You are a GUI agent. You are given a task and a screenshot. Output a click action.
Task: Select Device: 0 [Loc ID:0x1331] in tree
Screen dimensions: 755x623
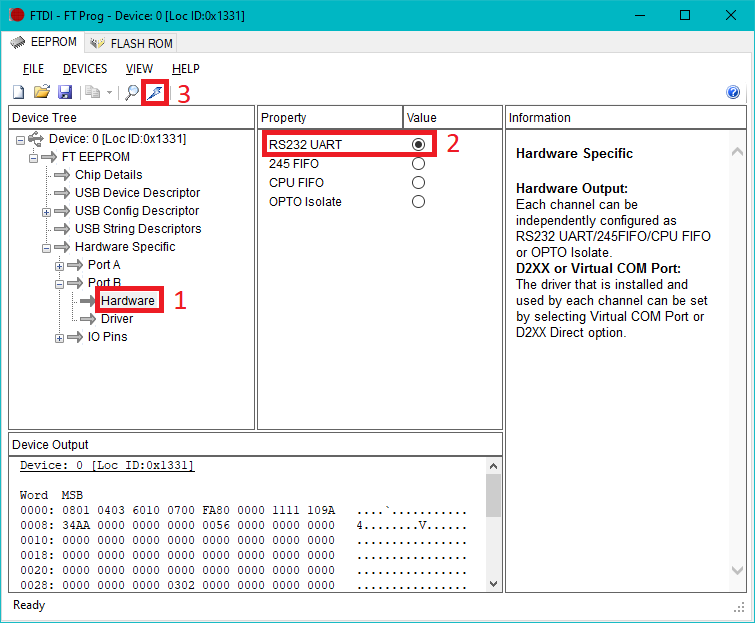click(117, 139)
